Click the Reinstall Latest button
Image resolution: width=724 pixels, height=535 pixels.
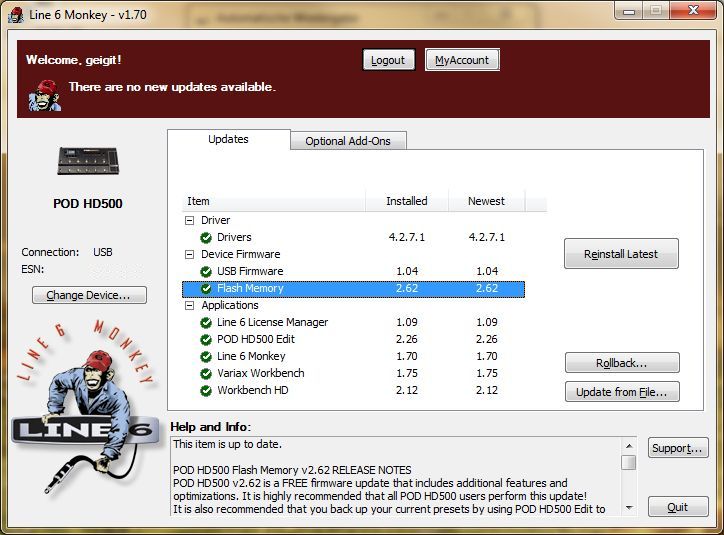pos(621,254)
